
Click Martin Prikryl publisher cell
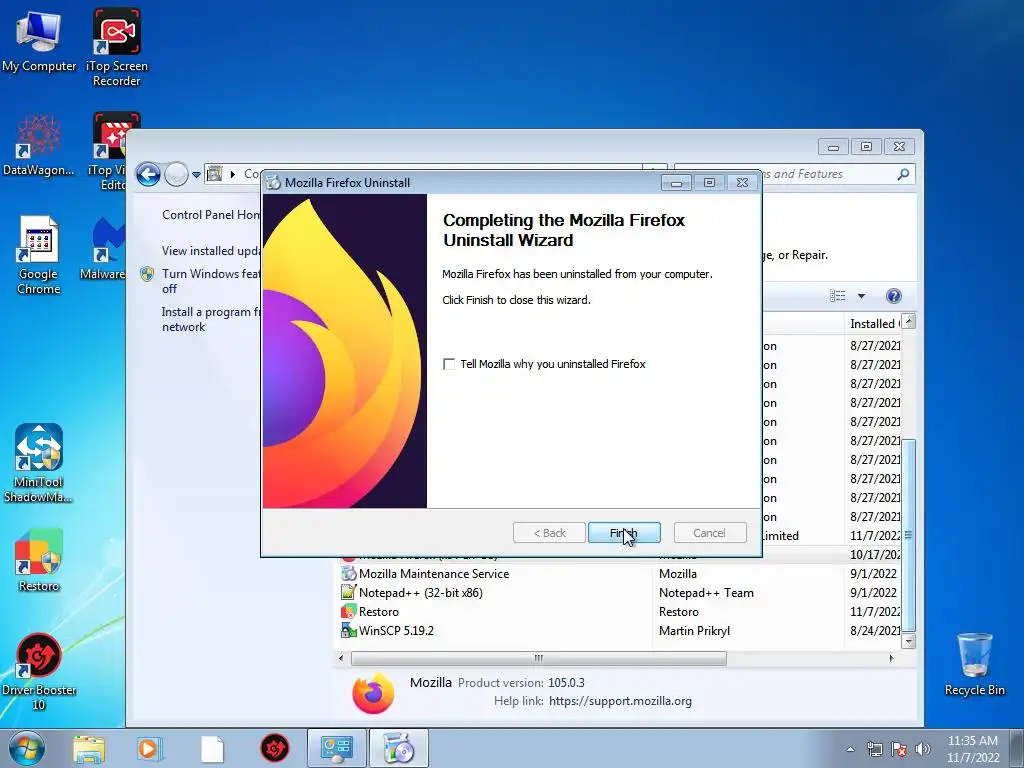[x=694, y=630]
